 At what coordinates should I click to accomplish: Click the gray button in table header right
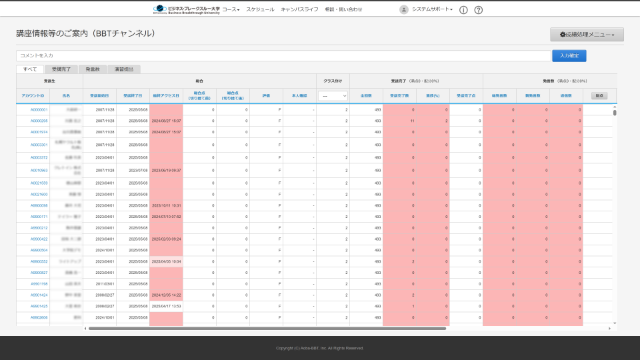[599, 96]
